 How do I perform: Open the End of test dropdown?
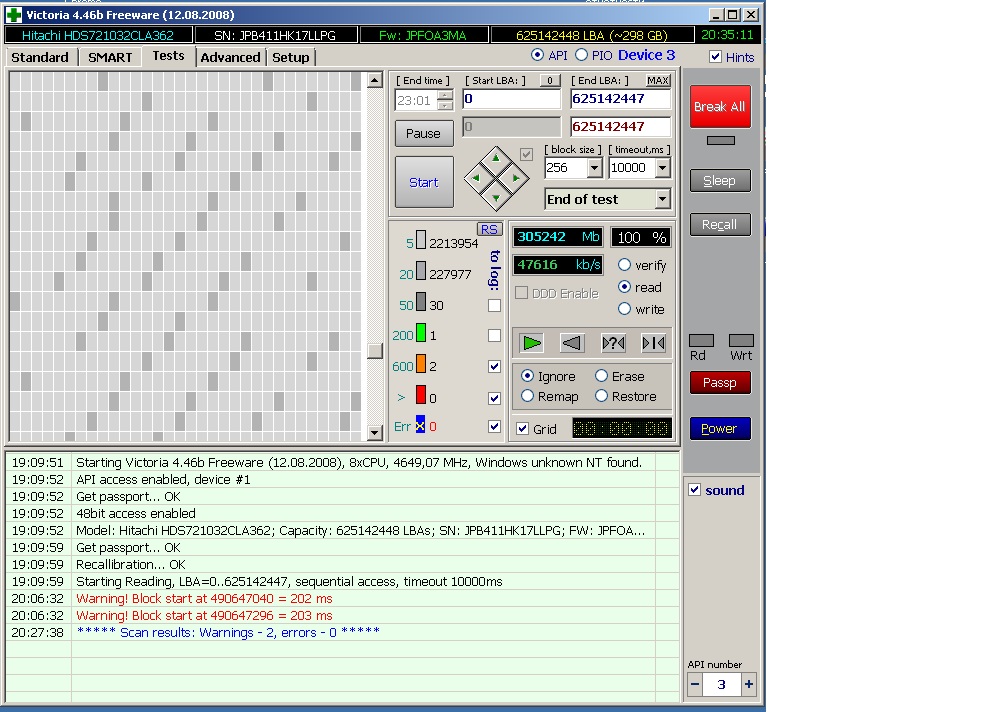click(662, 199)
